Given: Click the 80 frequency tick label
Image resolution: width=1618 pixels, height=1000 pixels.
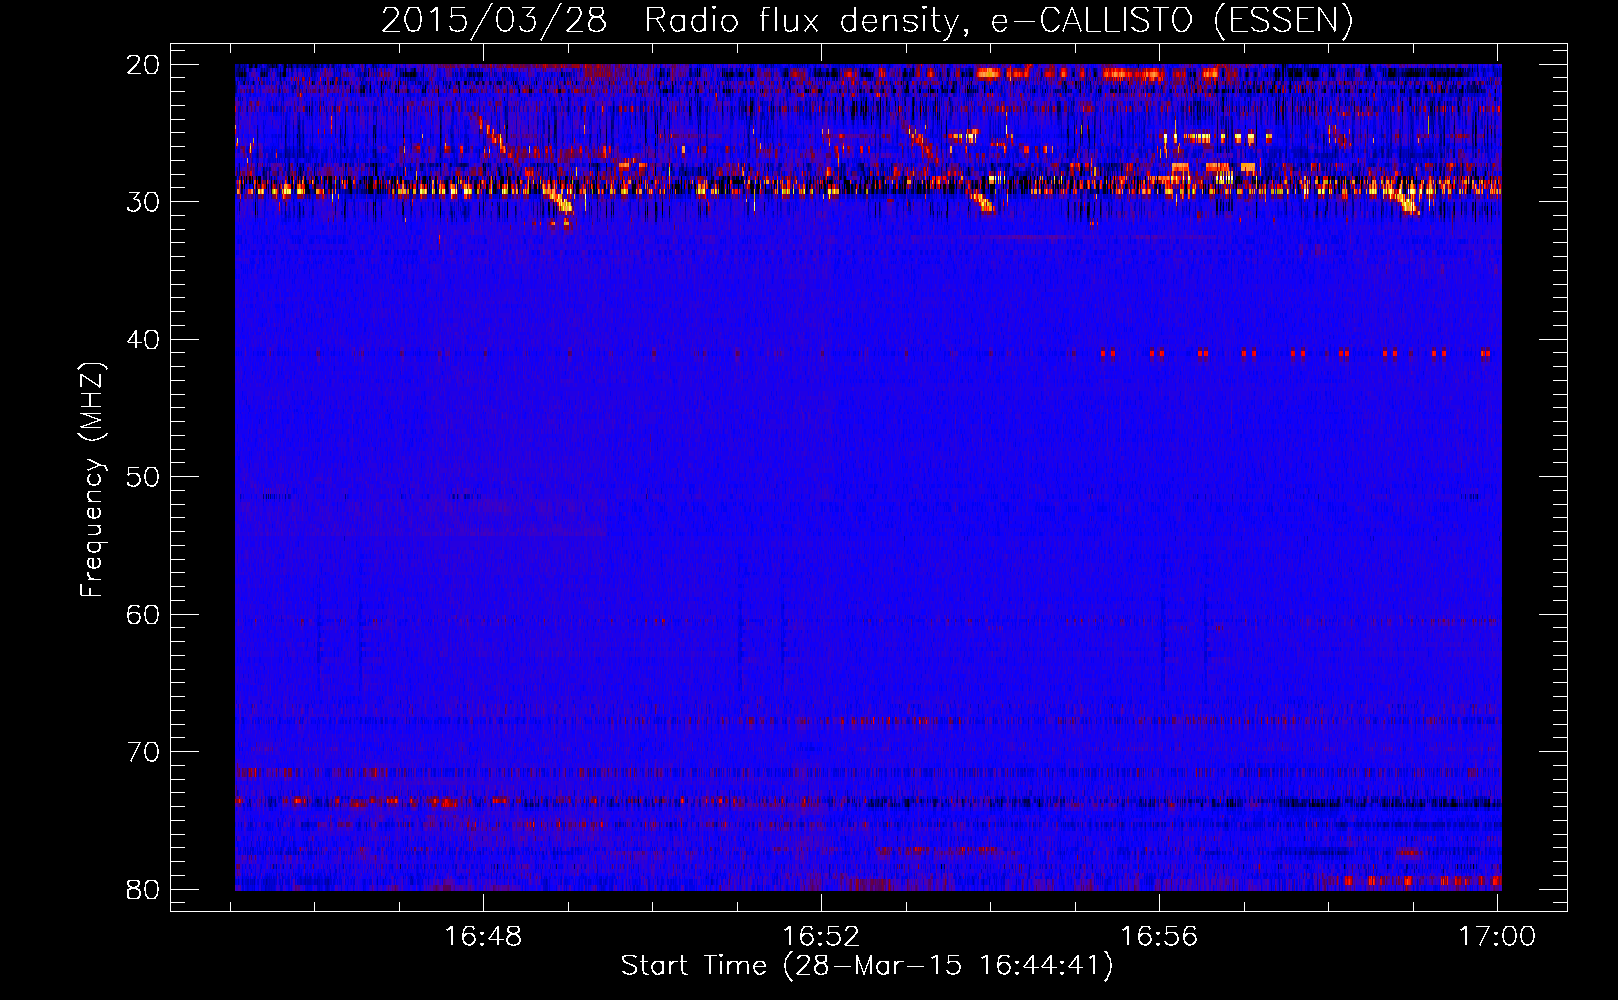Looking at the screenshot, I should tap(143, 890).
